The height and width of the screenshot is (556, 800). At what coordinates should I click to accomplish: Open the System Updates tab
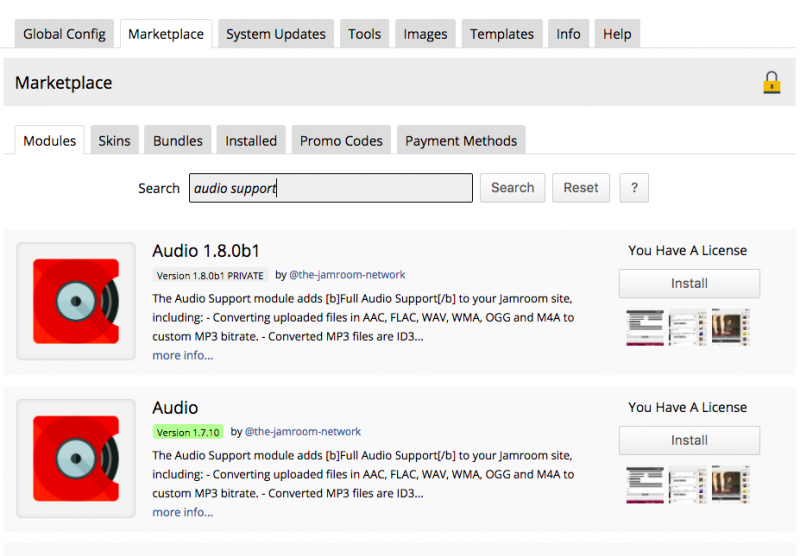(275, 34)
